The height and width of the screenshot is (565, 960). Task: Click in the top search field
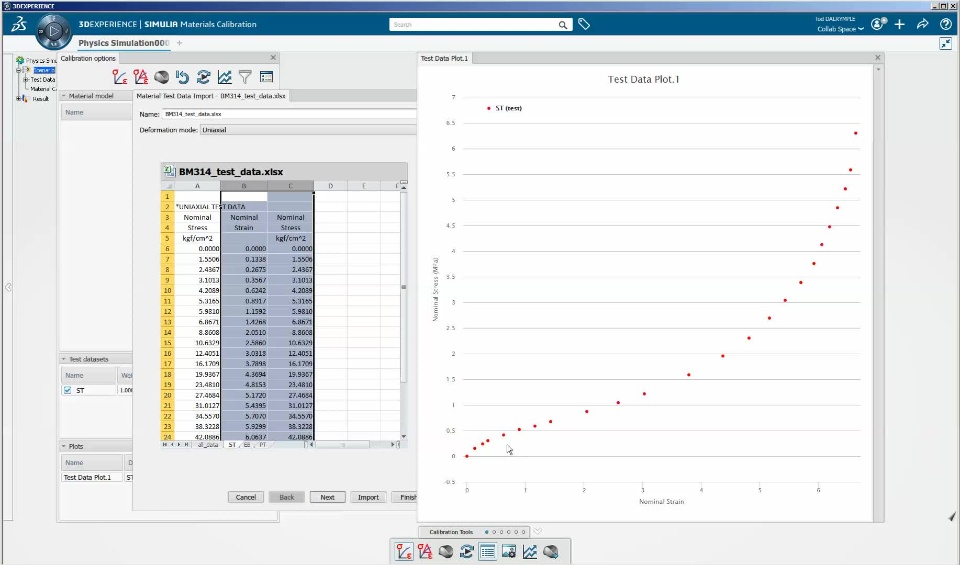[x=474, y=24]
